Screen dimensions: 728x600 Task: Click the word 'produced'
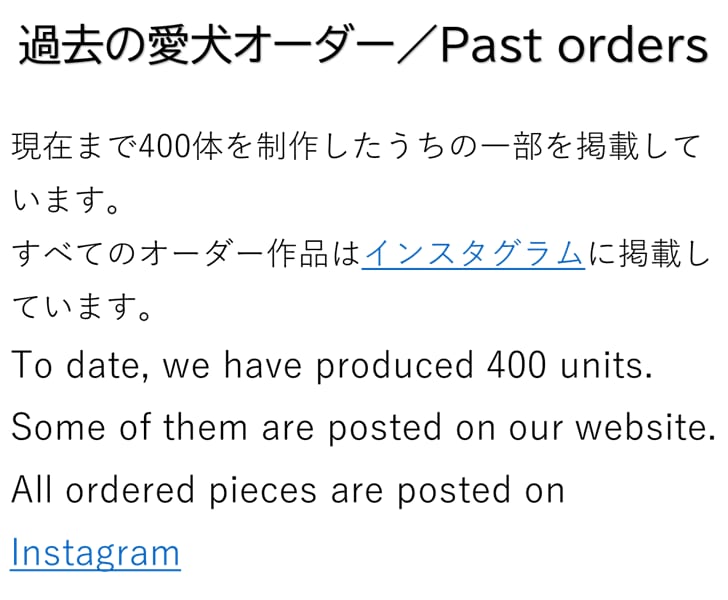(394, 366)
